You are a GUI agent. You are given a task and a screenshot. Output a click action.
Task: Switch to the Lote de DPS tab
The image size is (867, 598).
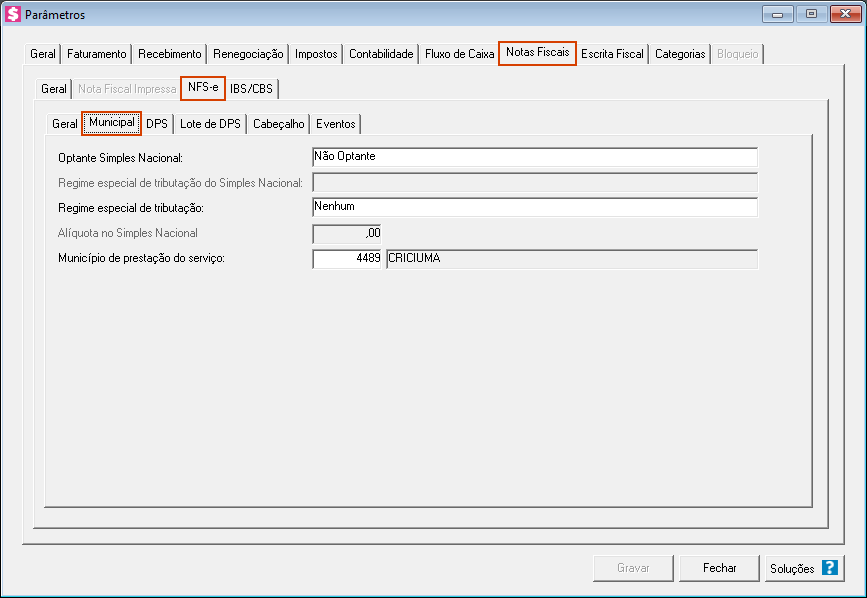[x=210, y=124]
